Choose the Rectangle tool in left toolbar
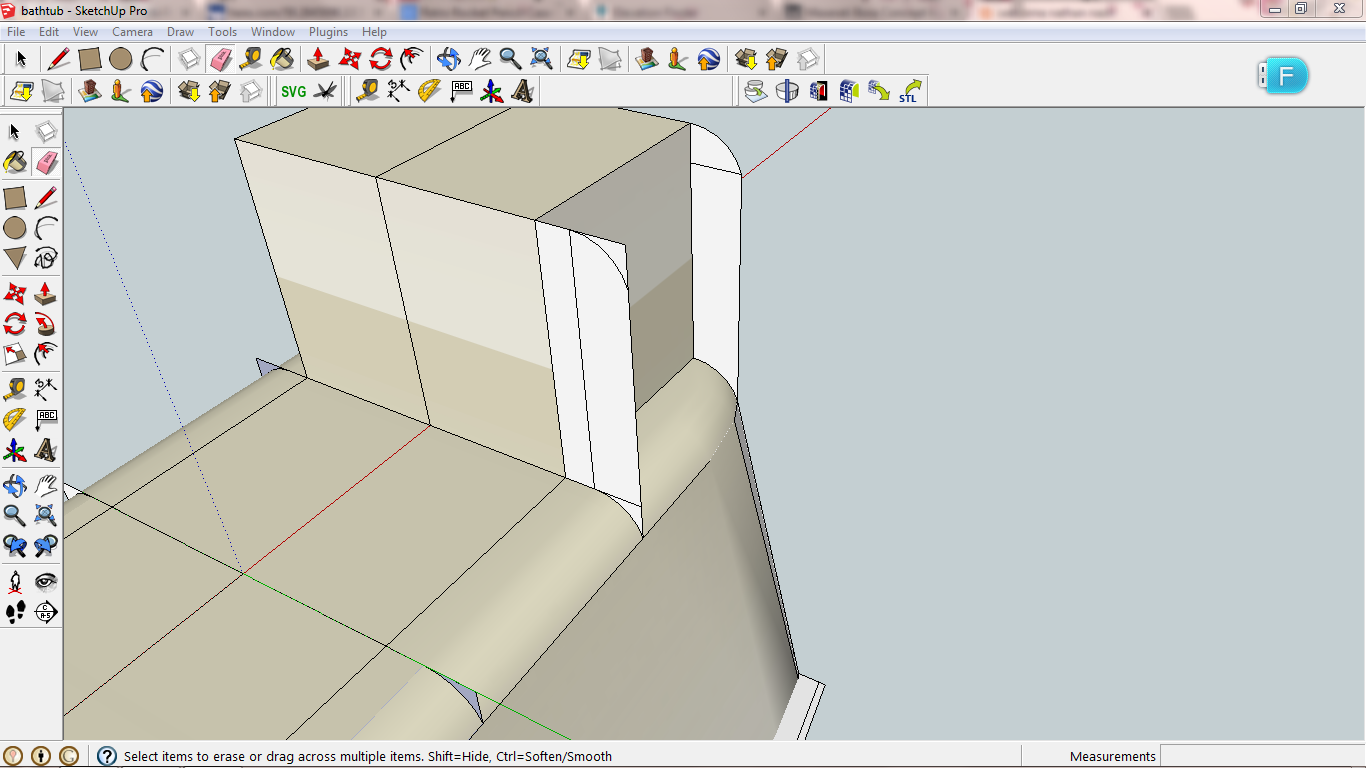This screenshot has height=768, width=1366. (15, 198)
